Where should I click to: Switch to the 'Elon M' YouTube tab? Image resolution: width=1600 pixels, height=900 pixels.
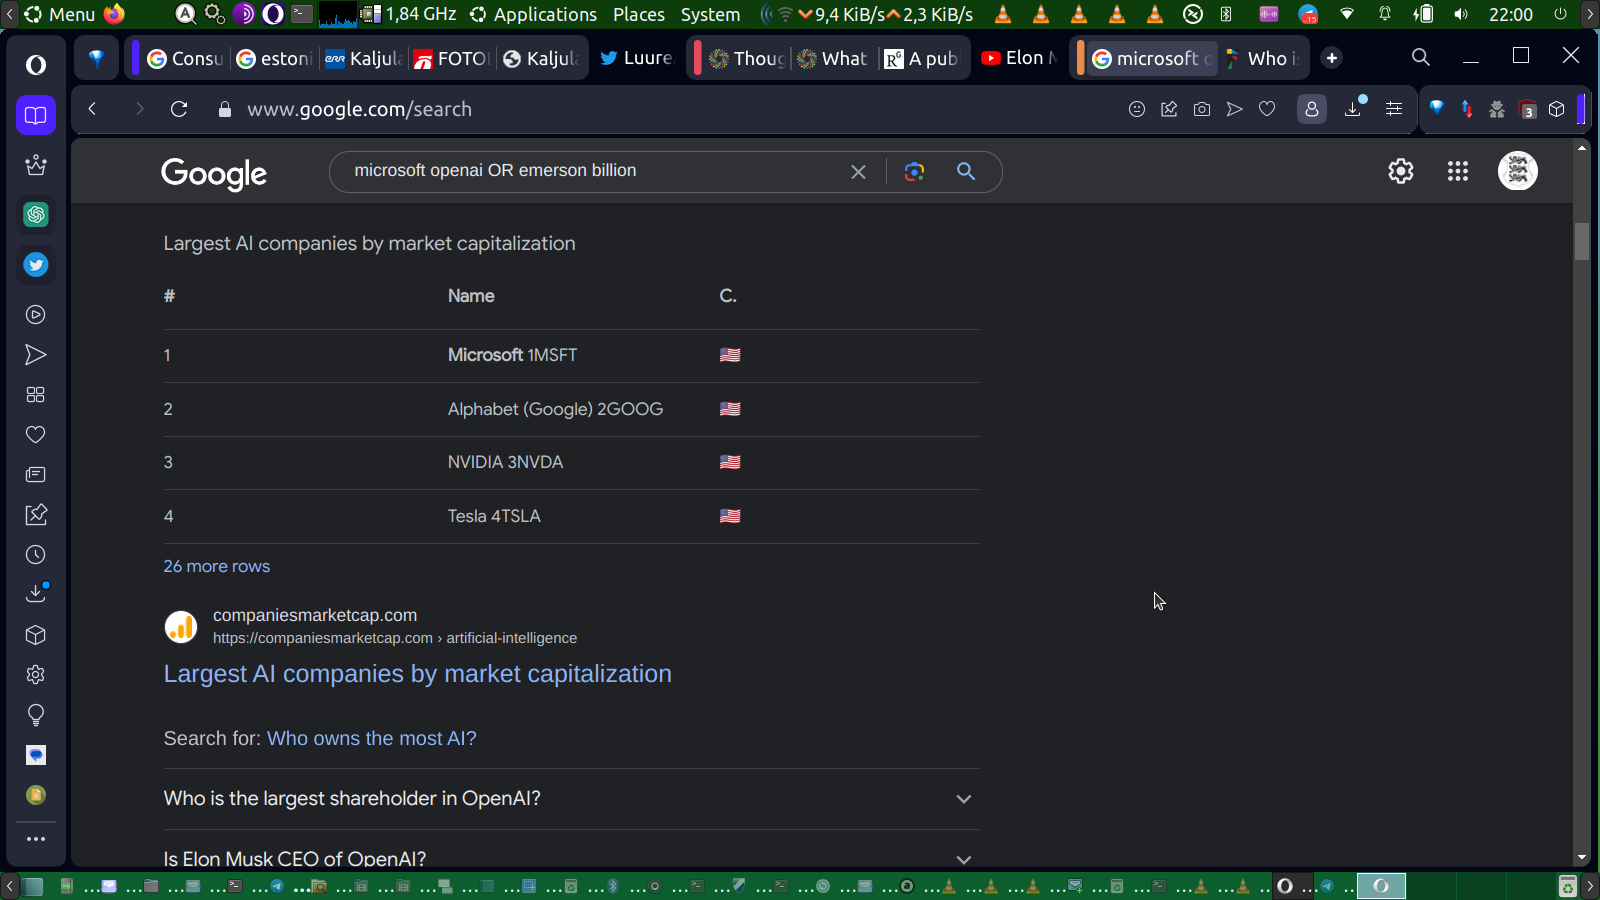click(1018, 58)
